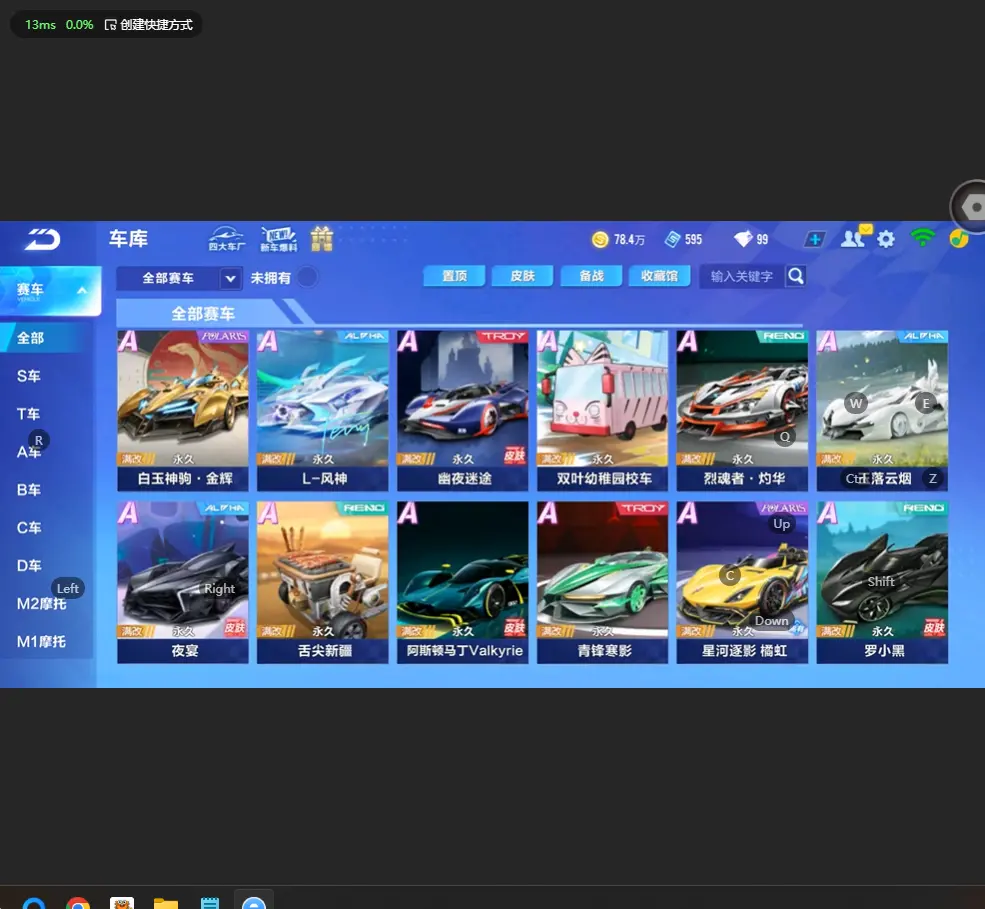Select the 阿斯顿马丁Valkyrie car card
Viewport: 985px width, 909px height.
pyautogui.click(x=463, y=582)
